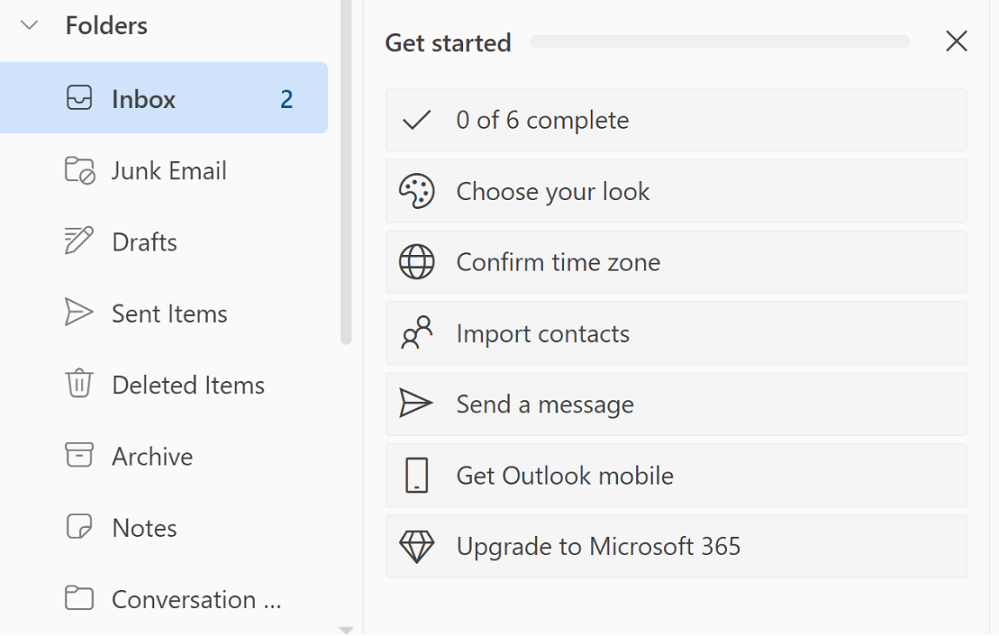Viewport: 999px width, 636px height.
Task: Open Choose your look
Action: 676,191
